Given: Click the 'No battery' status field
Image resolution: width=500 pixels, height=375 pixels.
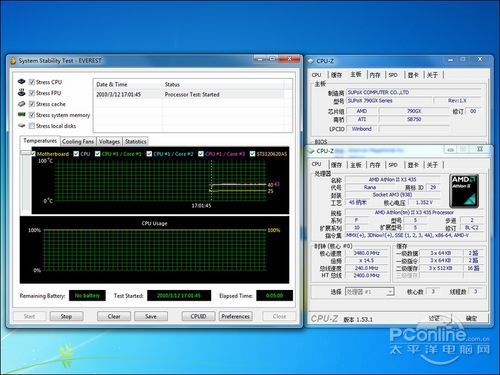Looking at the screenshot, I should coord(87,295).
